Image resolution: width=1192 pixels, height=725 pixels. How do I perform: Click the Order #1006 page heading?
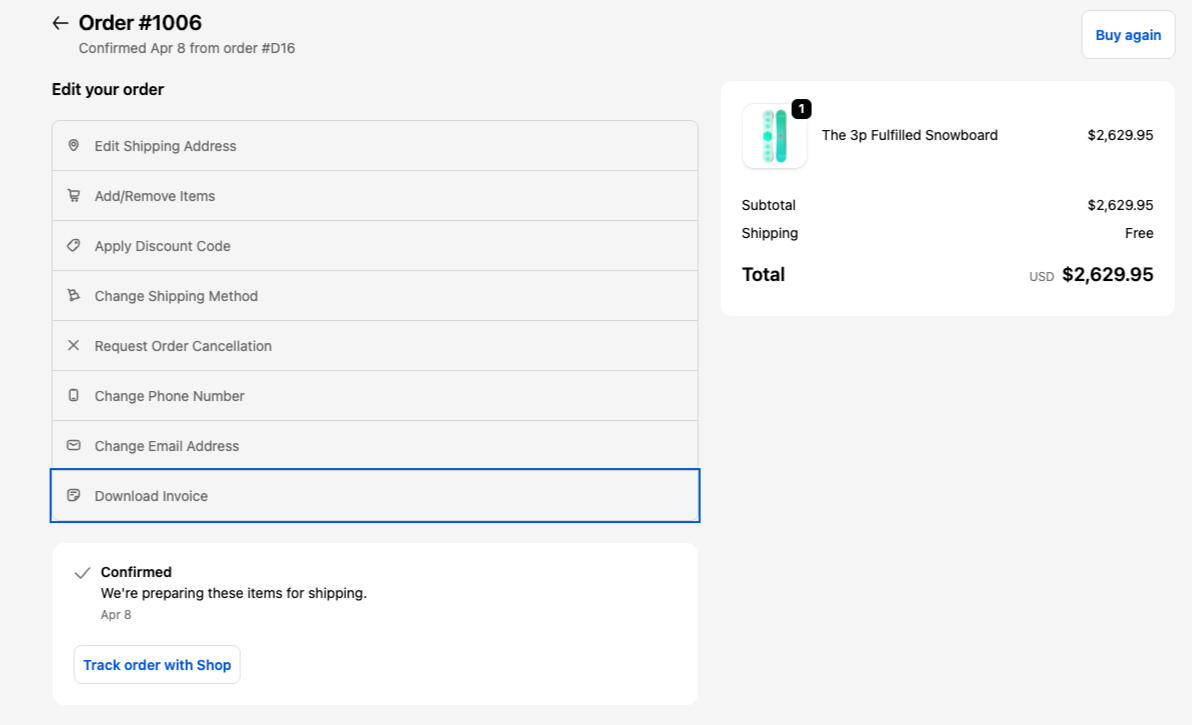click(140, 23)
